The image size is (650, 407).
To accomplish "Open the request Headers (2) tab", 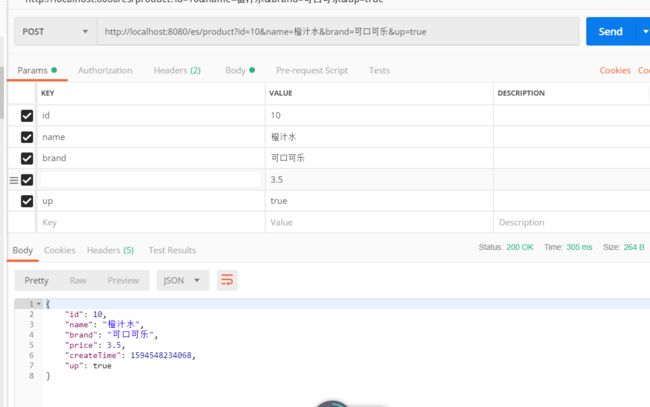I will [177, 70].
